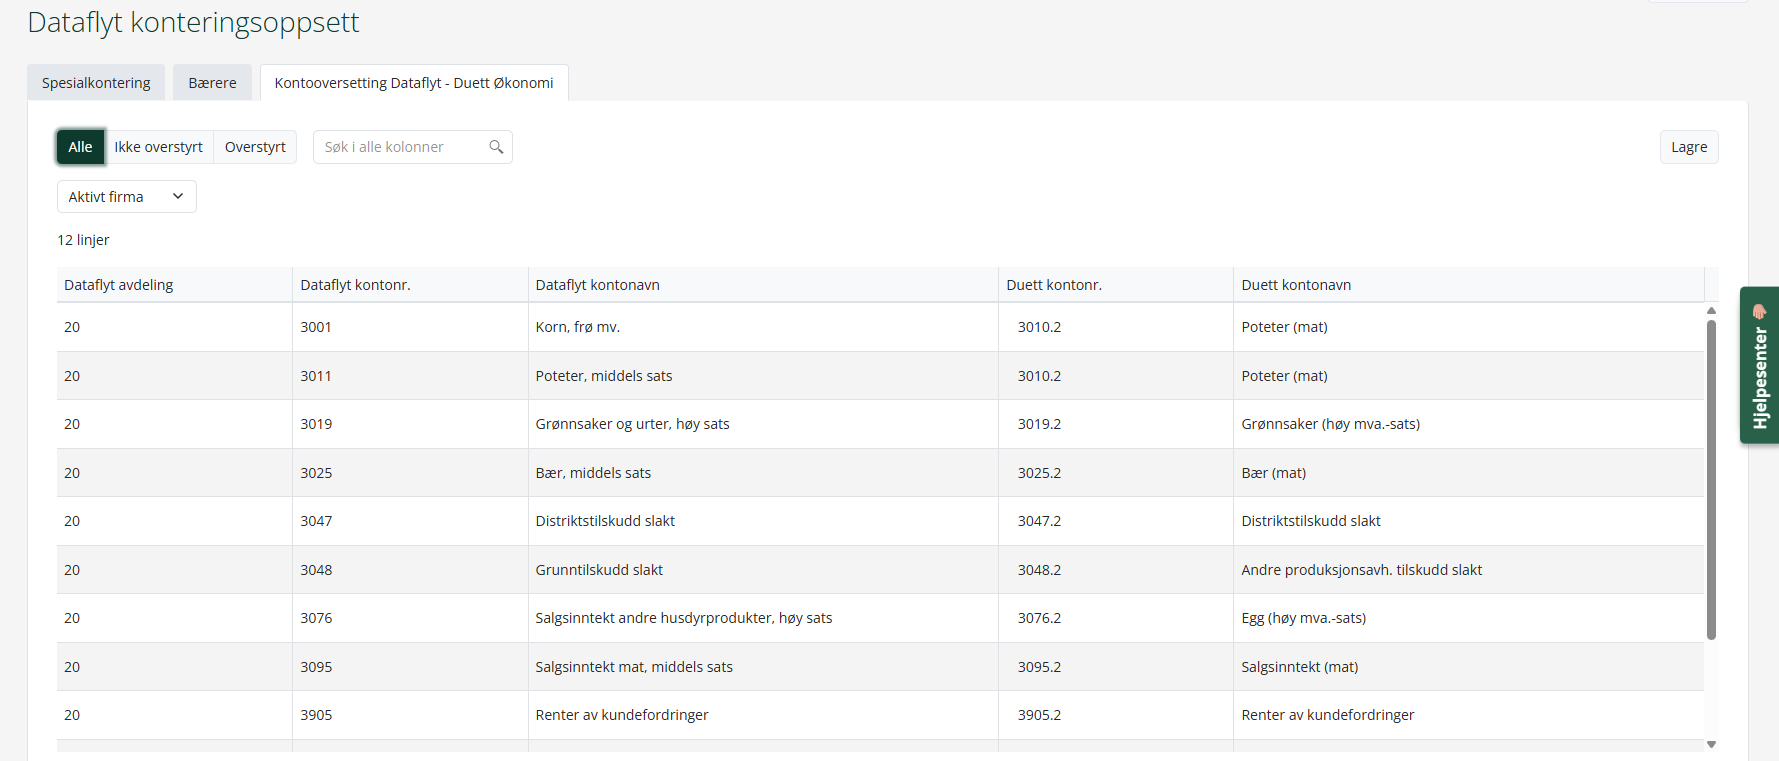Switch to the Bærere tab
Viewport: 1779px width, 761px height.
click(212, 83)
